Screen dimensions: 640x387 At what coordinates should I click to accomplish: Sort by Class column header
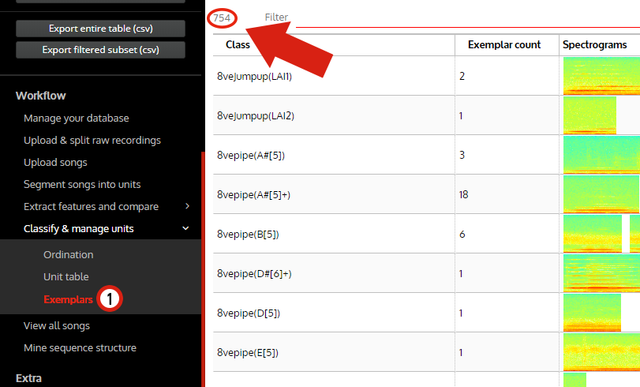(238, 44)
